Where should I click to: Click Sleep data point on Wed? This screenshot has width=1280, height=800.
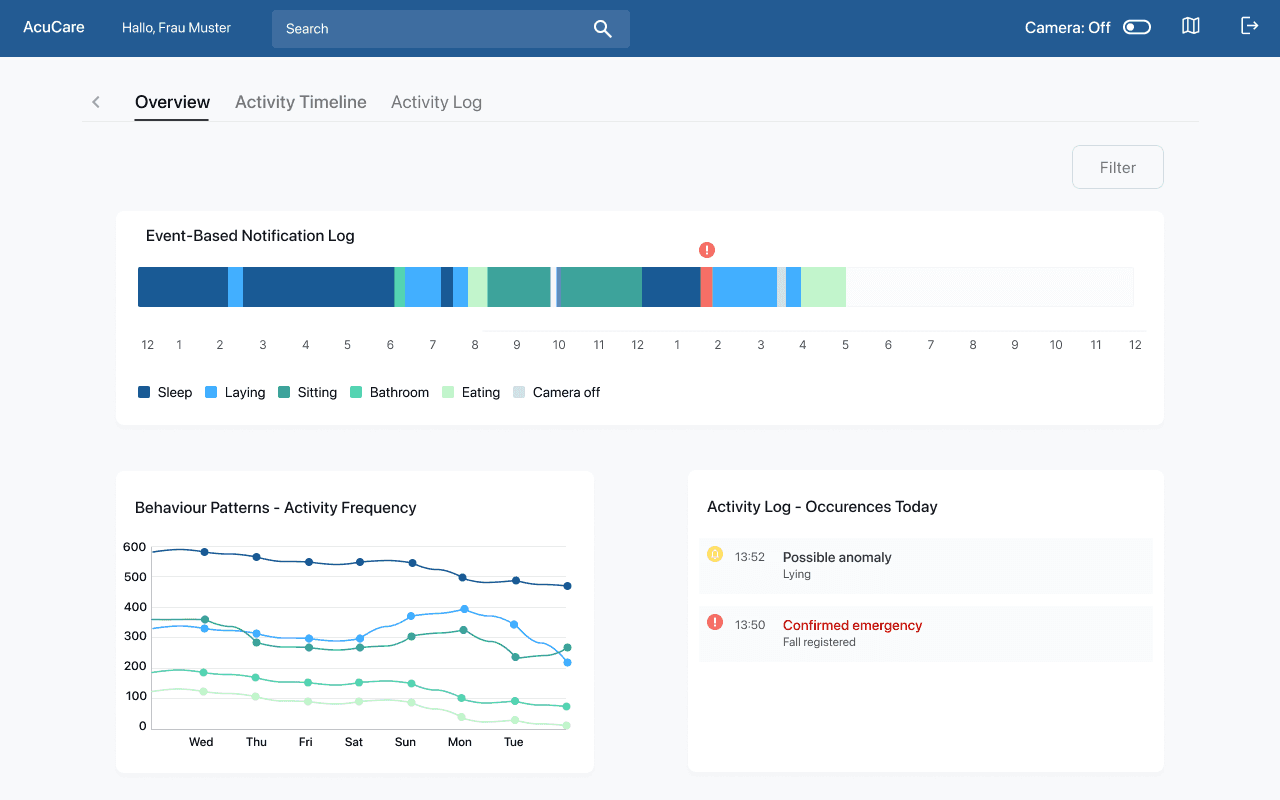204,552
